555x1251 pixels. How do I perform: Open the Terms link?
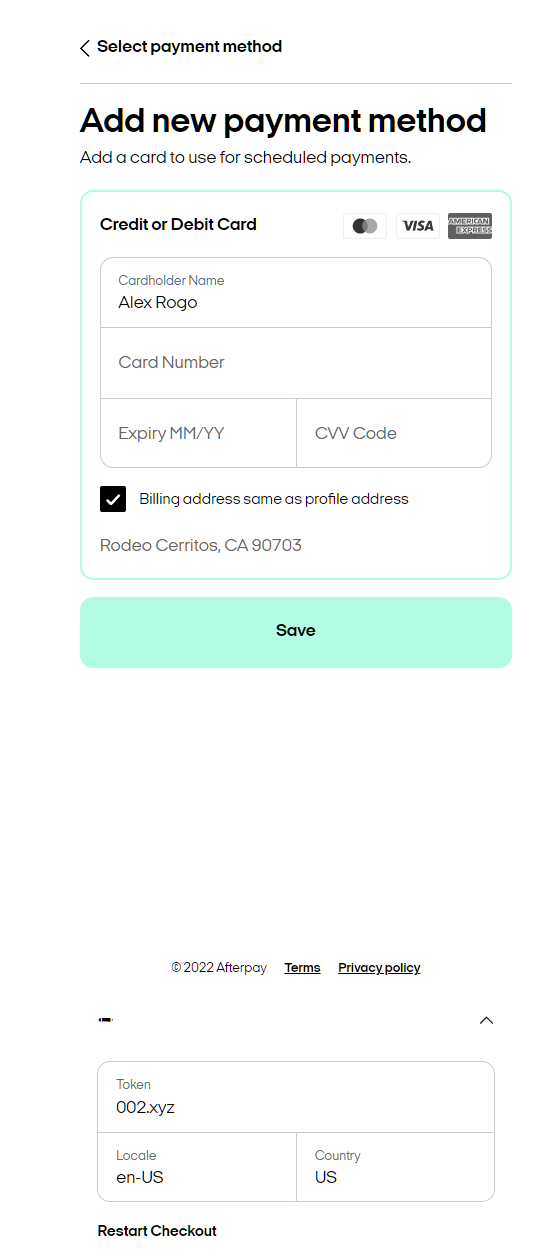coord(302,968)
